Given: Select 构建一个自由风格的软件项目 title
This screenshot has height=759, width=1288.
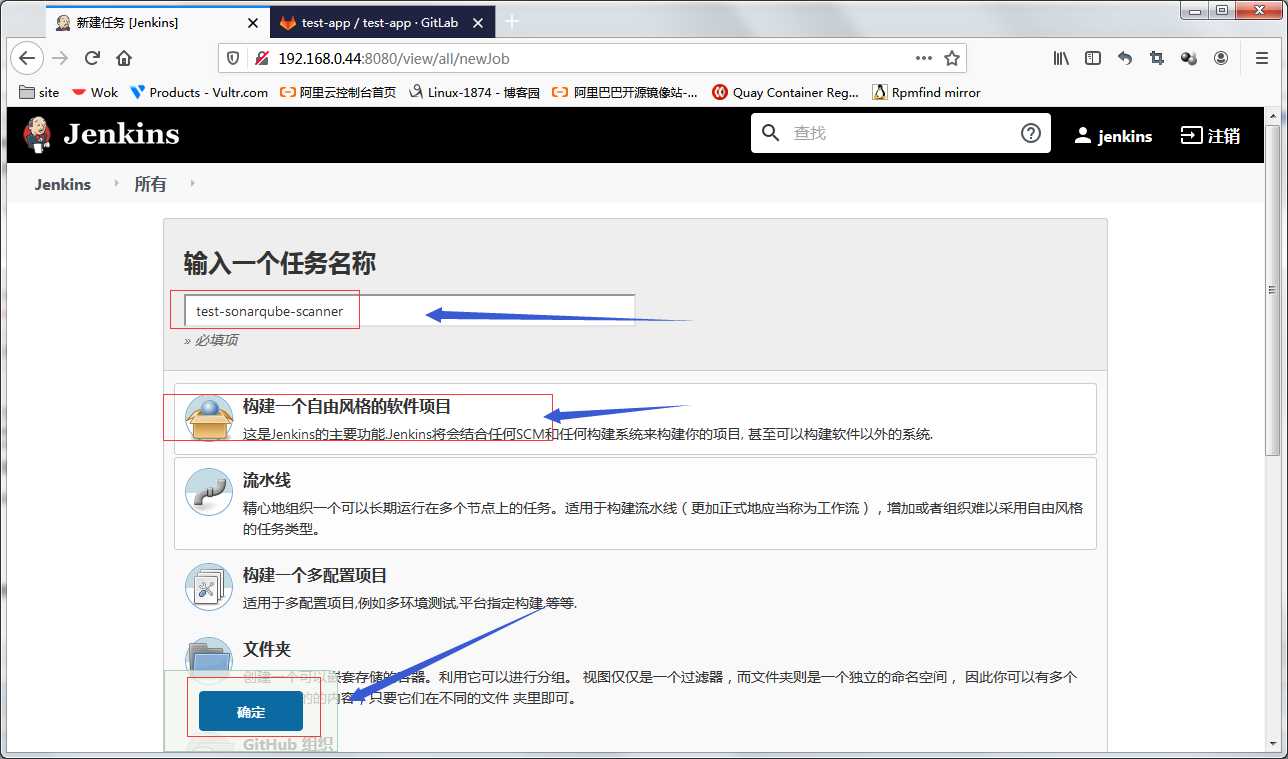Looking at the screenshot, I should tap(347, 406).
